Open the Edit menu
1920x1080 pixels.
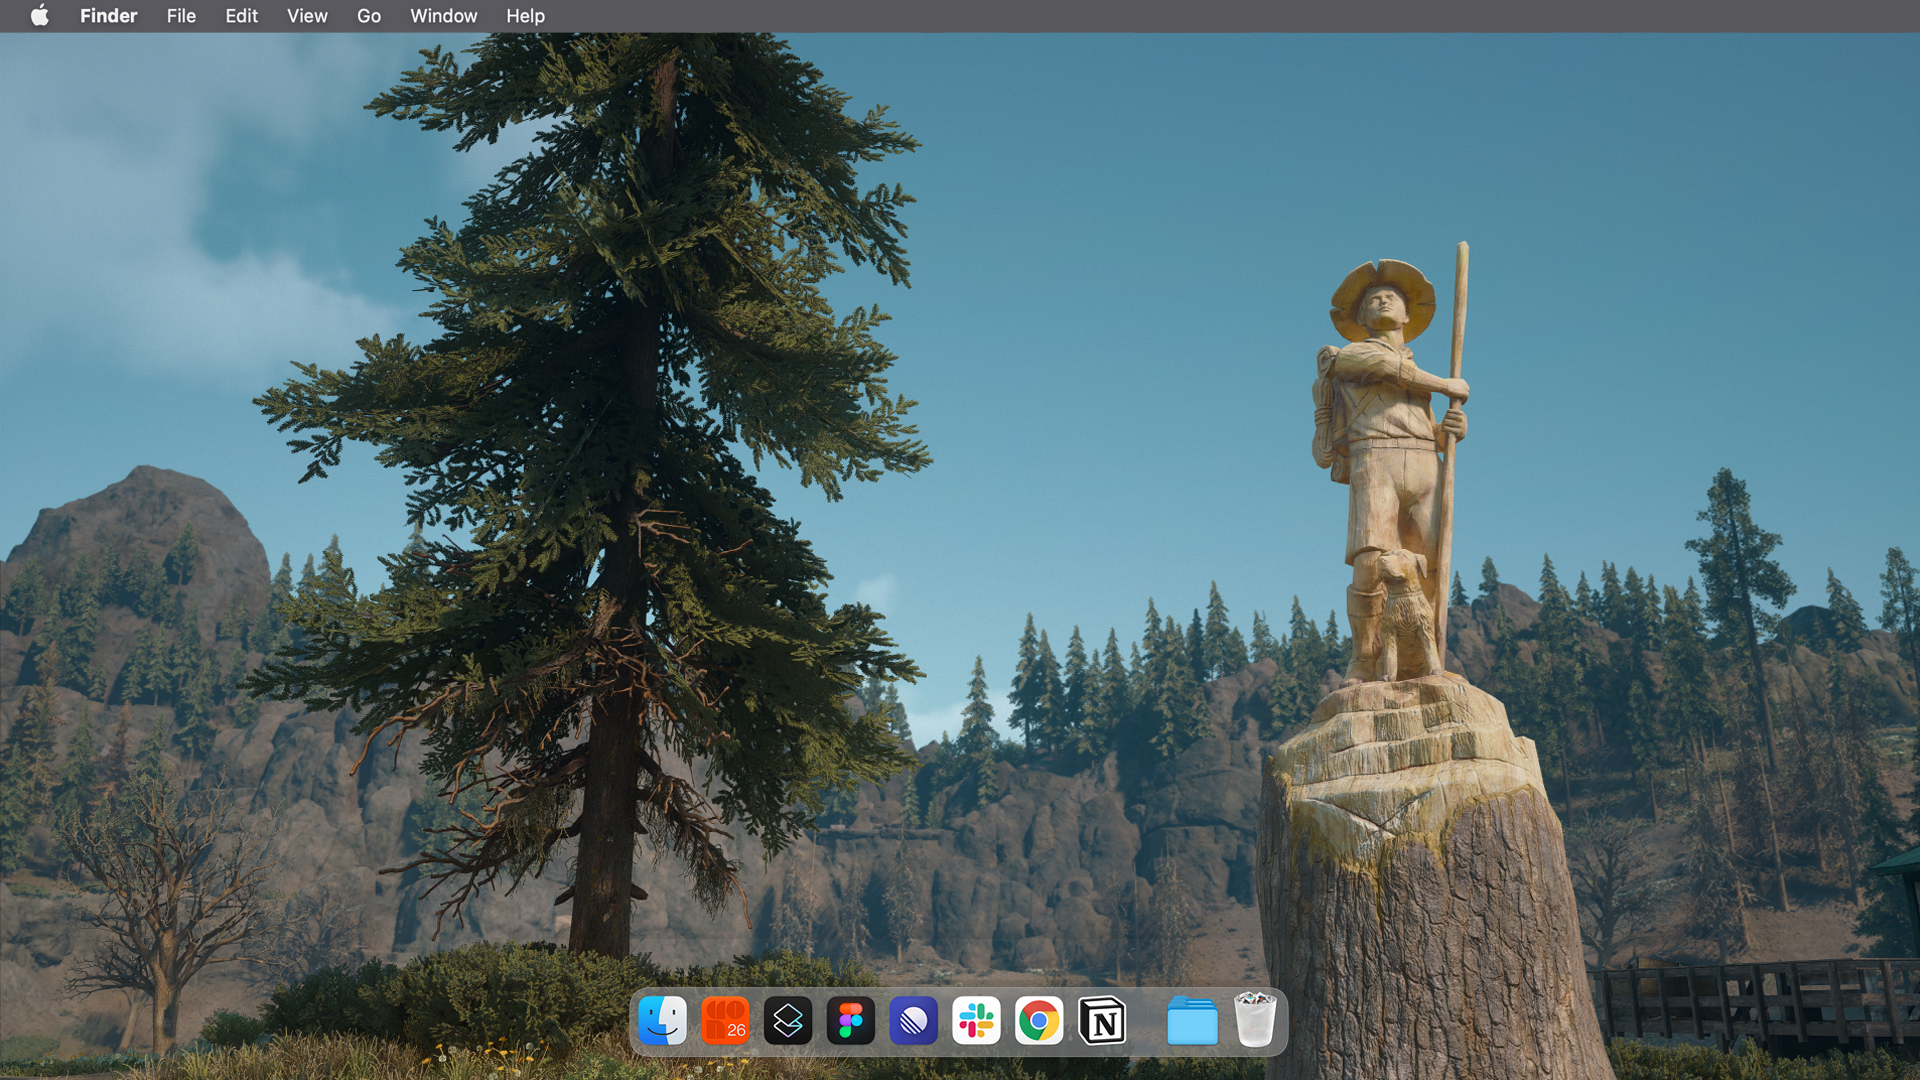coord(241,16)
